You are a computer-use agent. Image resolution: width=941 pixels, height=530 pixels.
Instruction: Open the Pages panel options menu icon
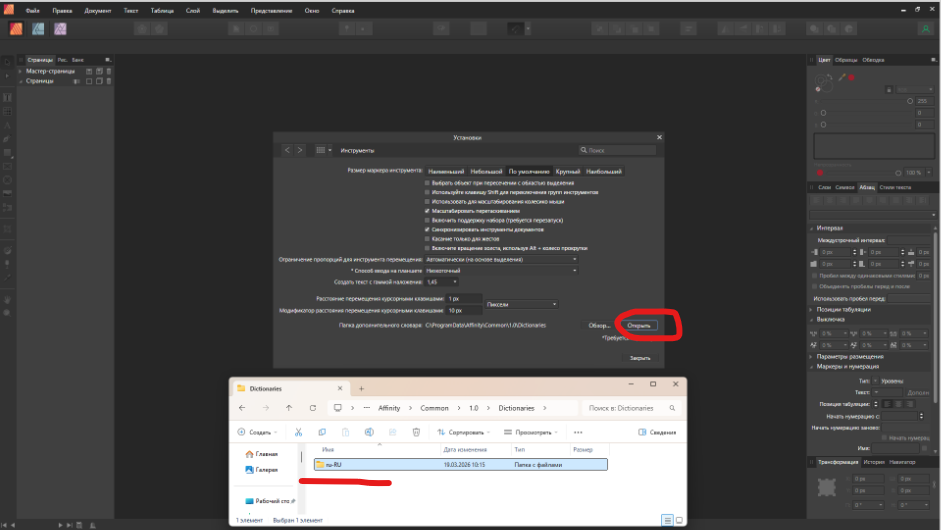(x=108, y=60)
